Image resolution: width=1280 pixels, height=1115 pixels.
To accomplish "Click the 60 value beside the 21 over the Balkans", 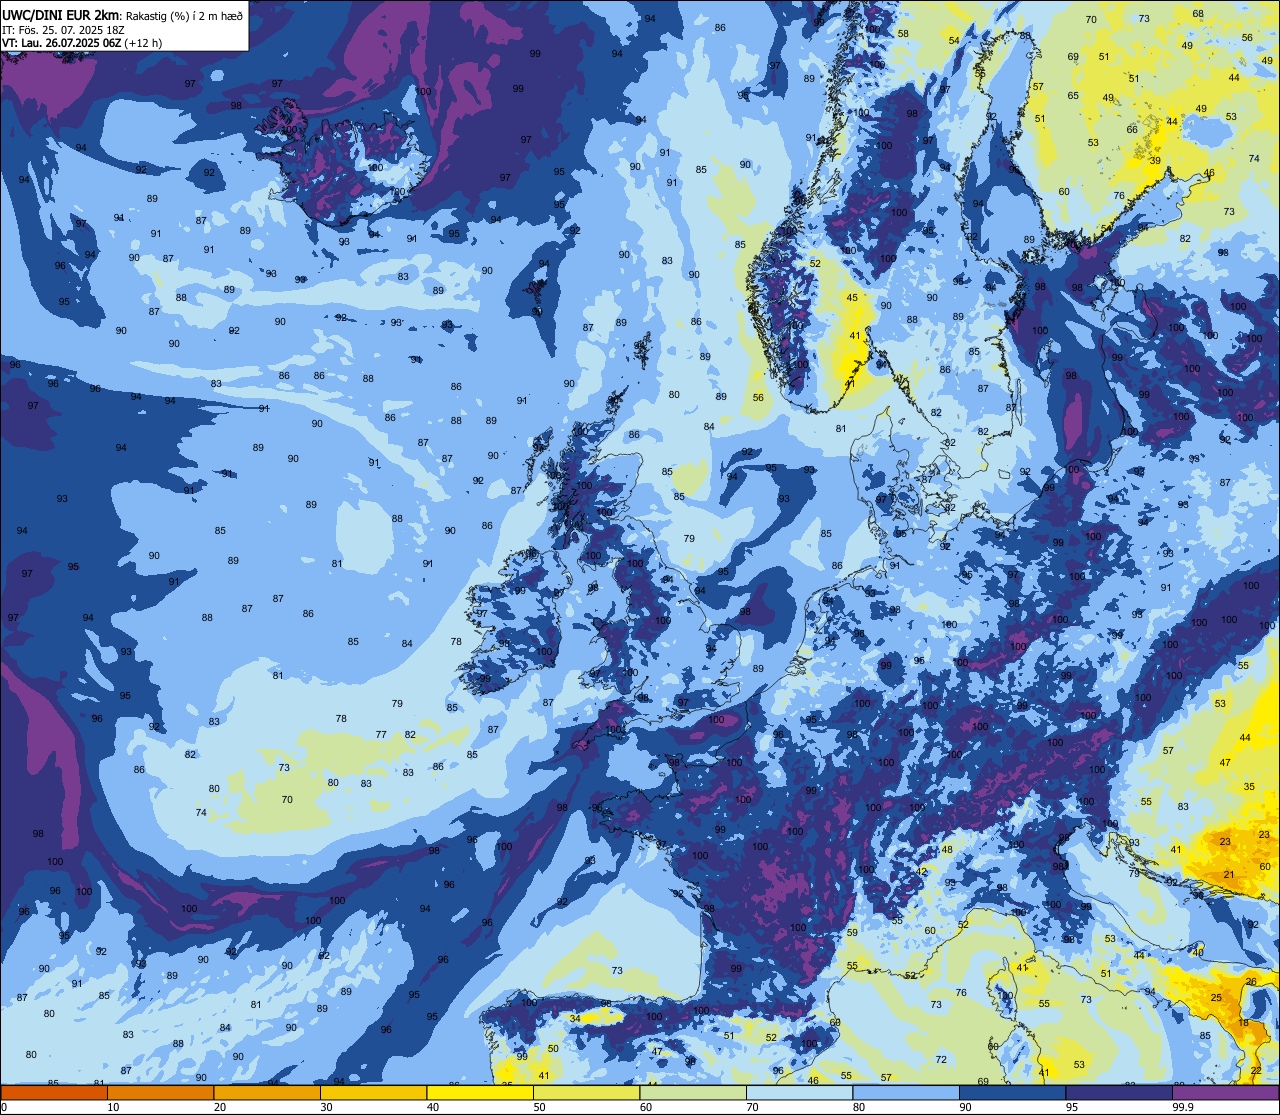I will pos(1264,867).
